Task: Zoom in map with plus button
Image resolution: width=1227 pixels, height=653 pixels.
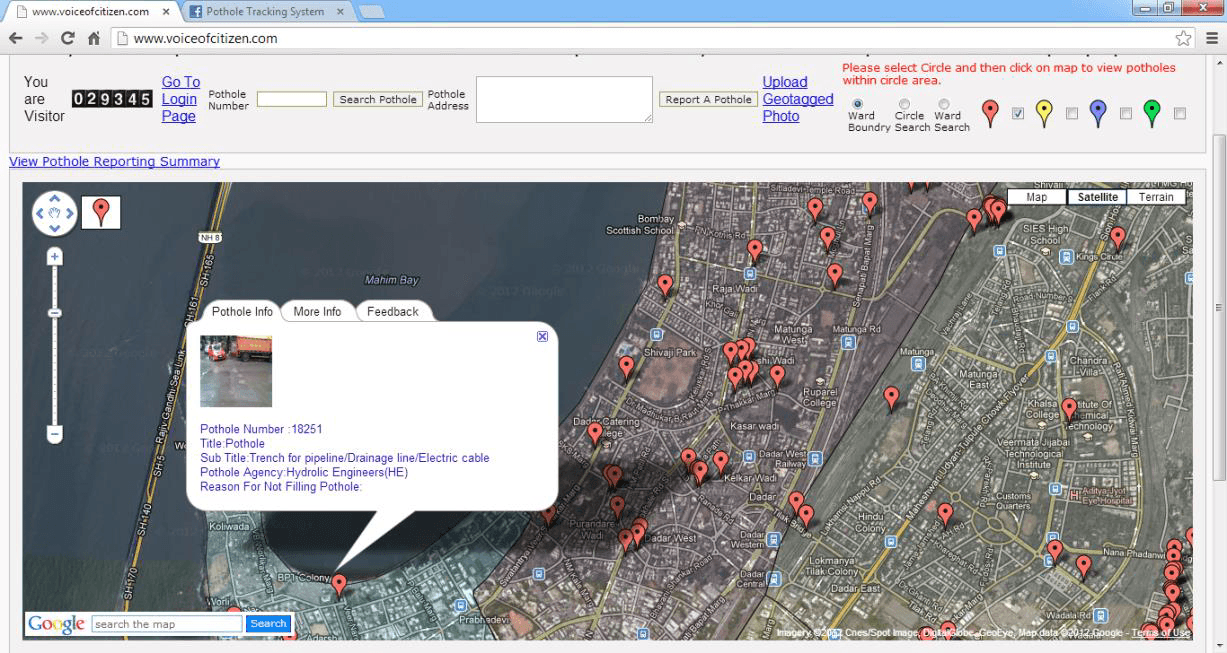Action: click(x=55, y=257)
